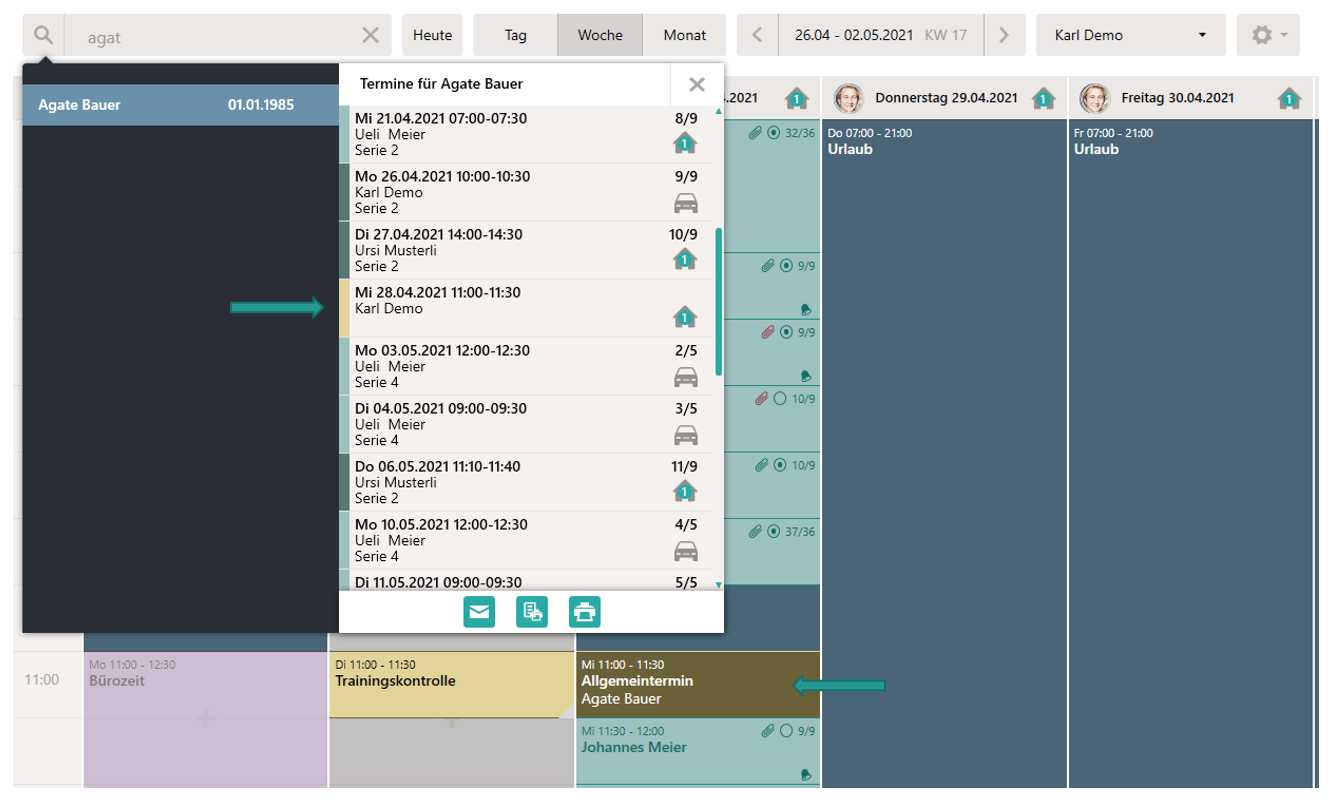Switch to the Monat view
This screenshot has width=1336, height=804.
[684, 35]
